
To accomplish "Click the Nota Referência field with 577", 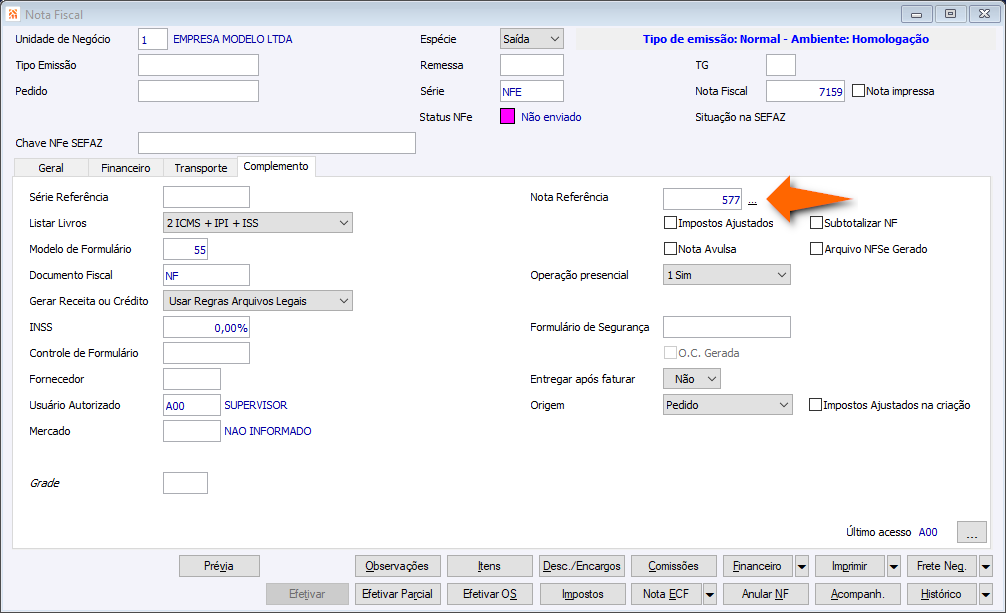I will [703, 199].
